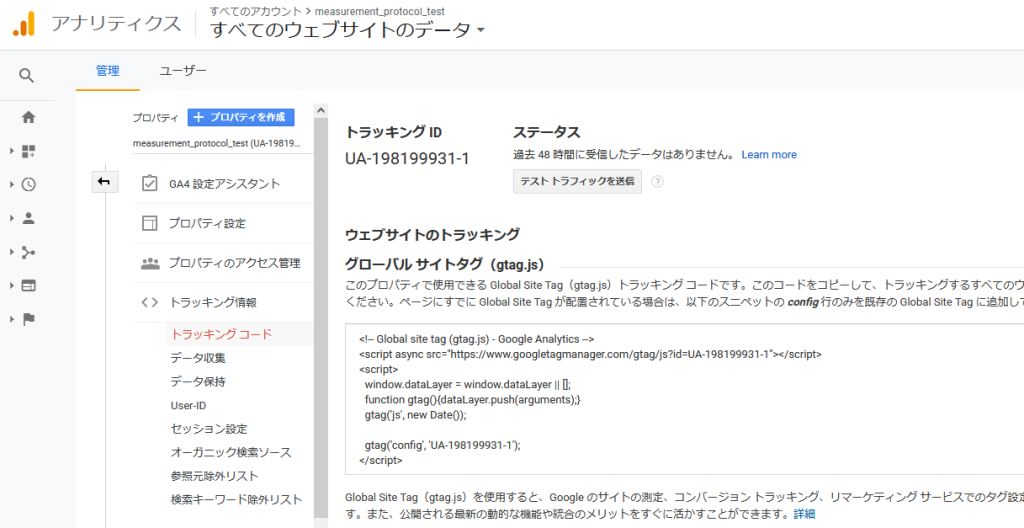The image size is (1024, 528).
Task: Click the gtag('config', 'UA-198199931-1') code line
Action: (442, 445)
